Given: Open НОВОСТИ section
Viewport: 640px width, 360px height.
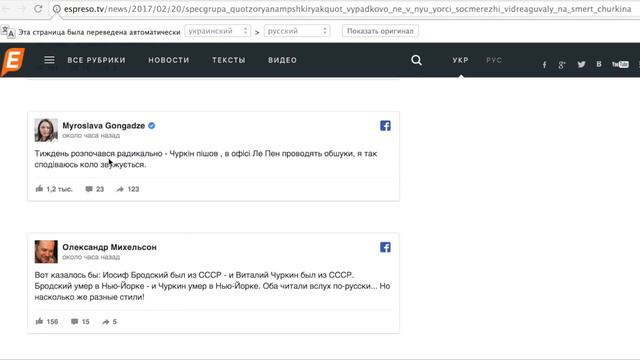Looking at the screenshot, I should pyautogui.click(x=169, y=60).
